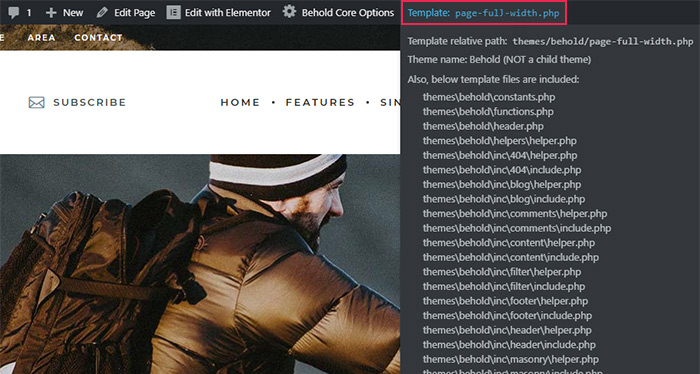This screenshot has height=374, width=700.
Task: Select themes\behold\inc\header\include.php entry
Action: click(x=509, y=345)
